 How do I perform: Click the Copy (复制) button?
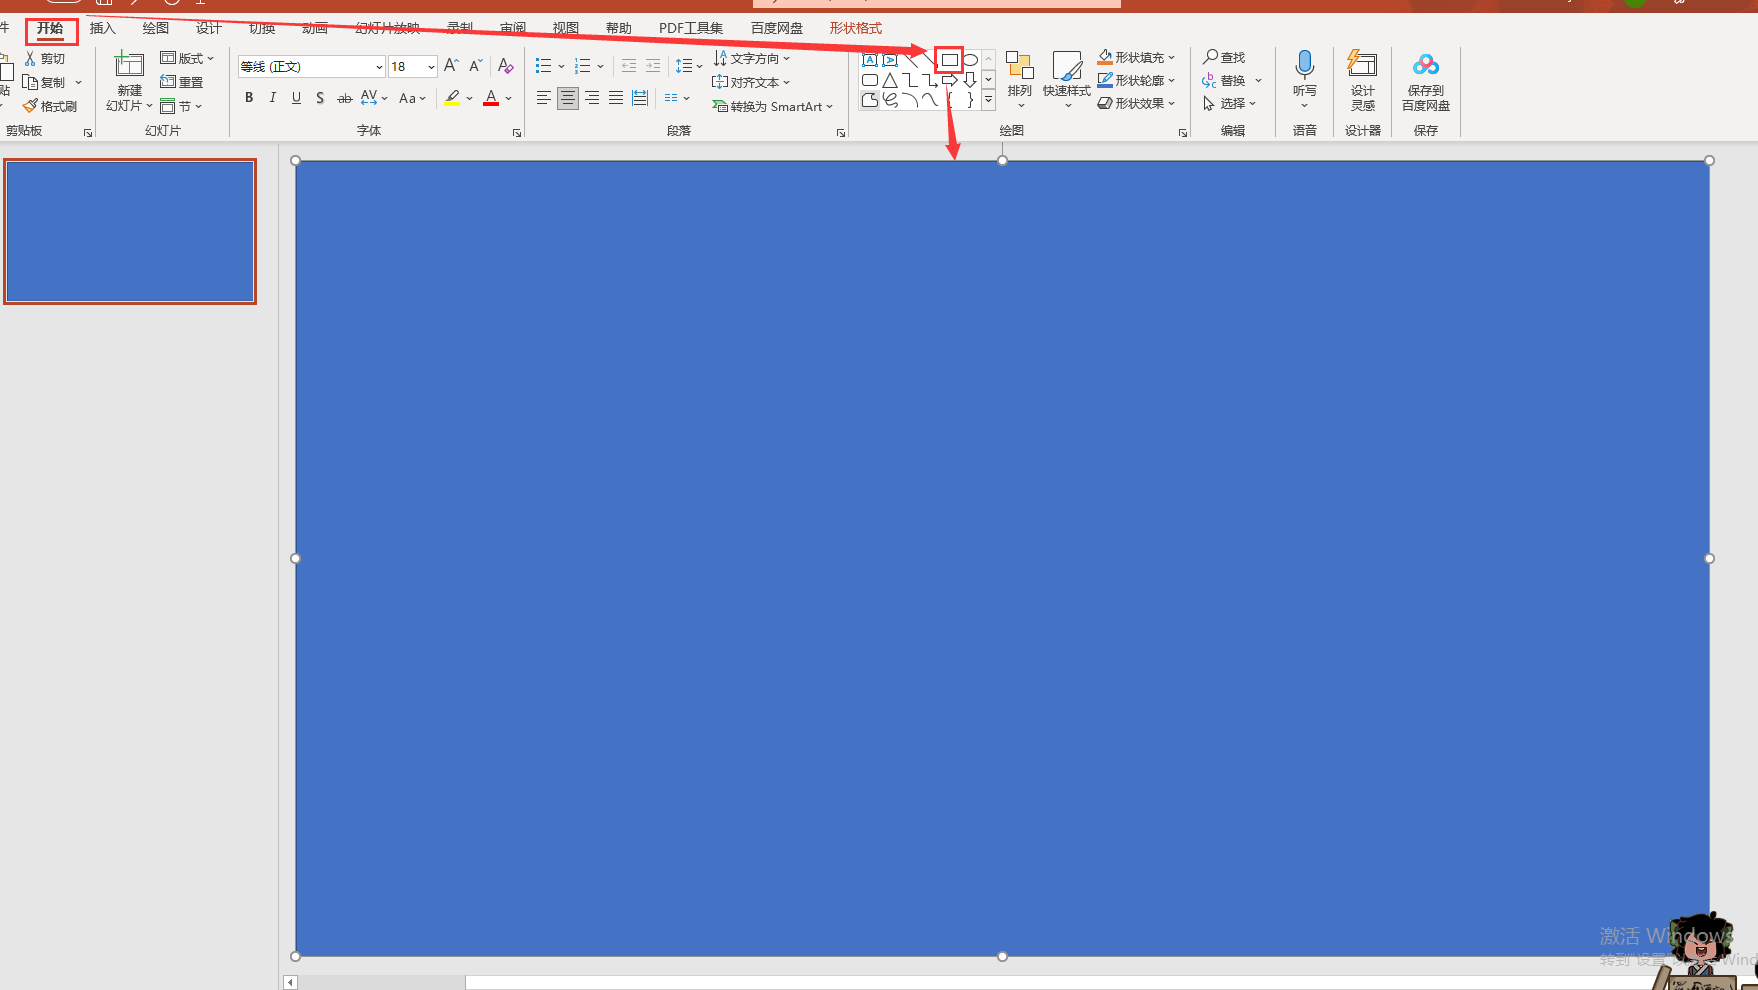[45, 82]
